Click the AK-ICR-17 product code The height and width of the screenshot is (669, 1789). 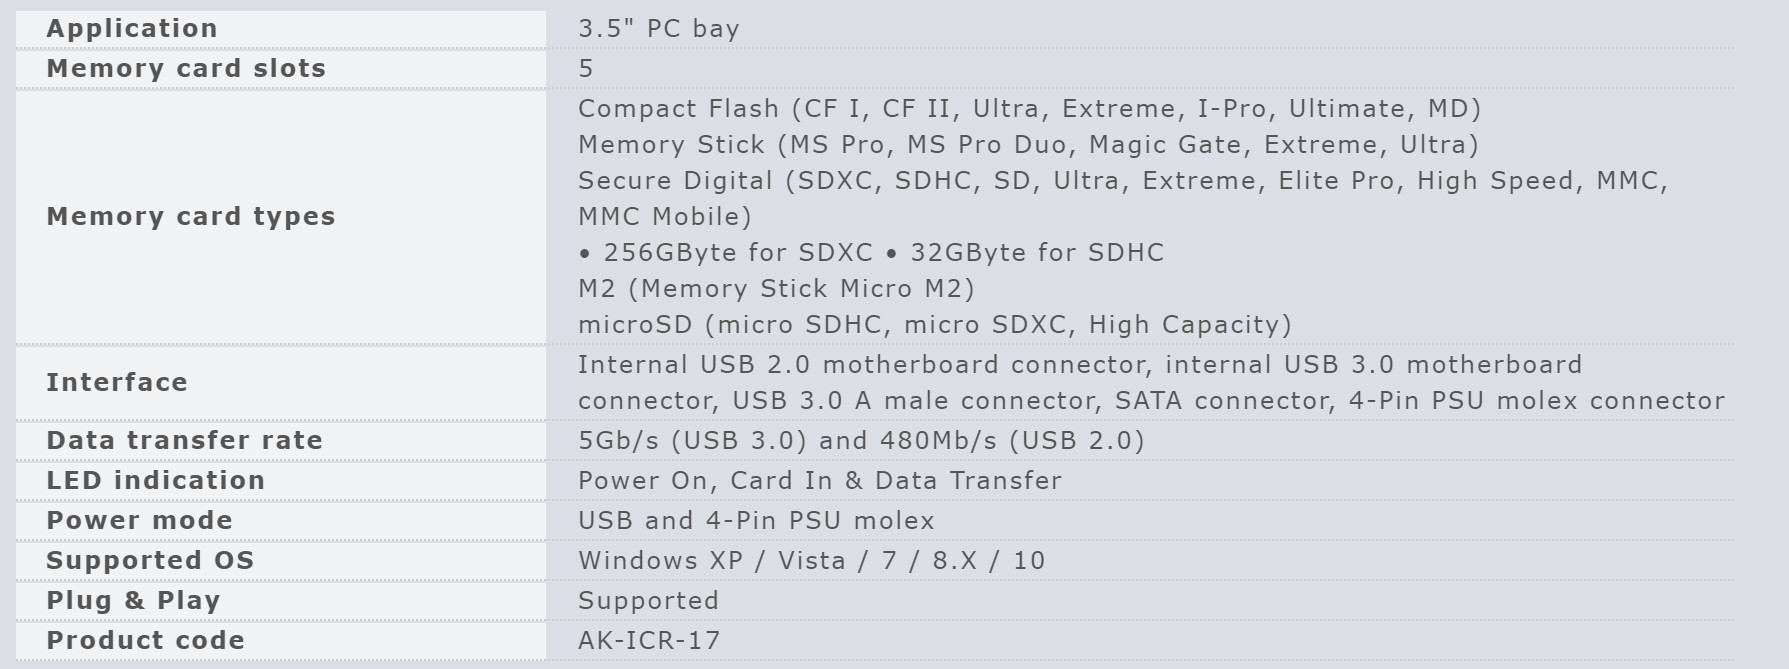click(x=649, y=641)
